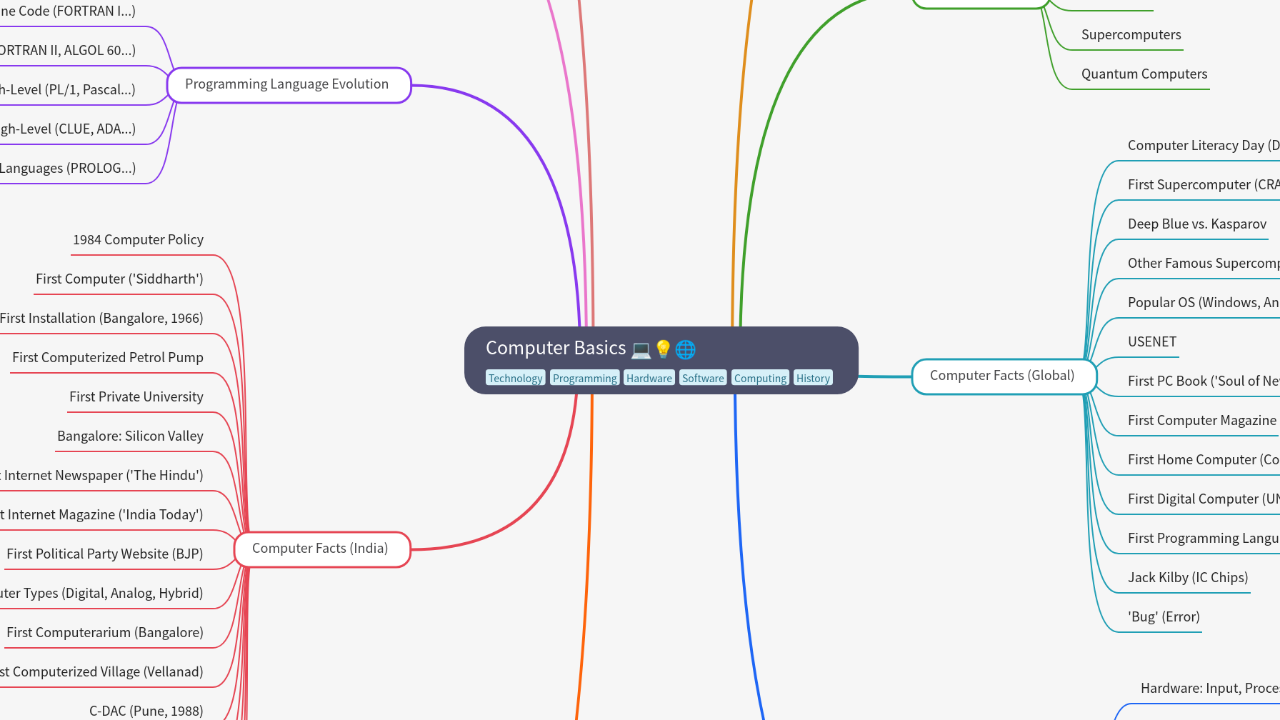This screenshot has width=1280, height=720.
Task: Select Languages (PROLOG...) item
Action: click(x=68, y=168)
